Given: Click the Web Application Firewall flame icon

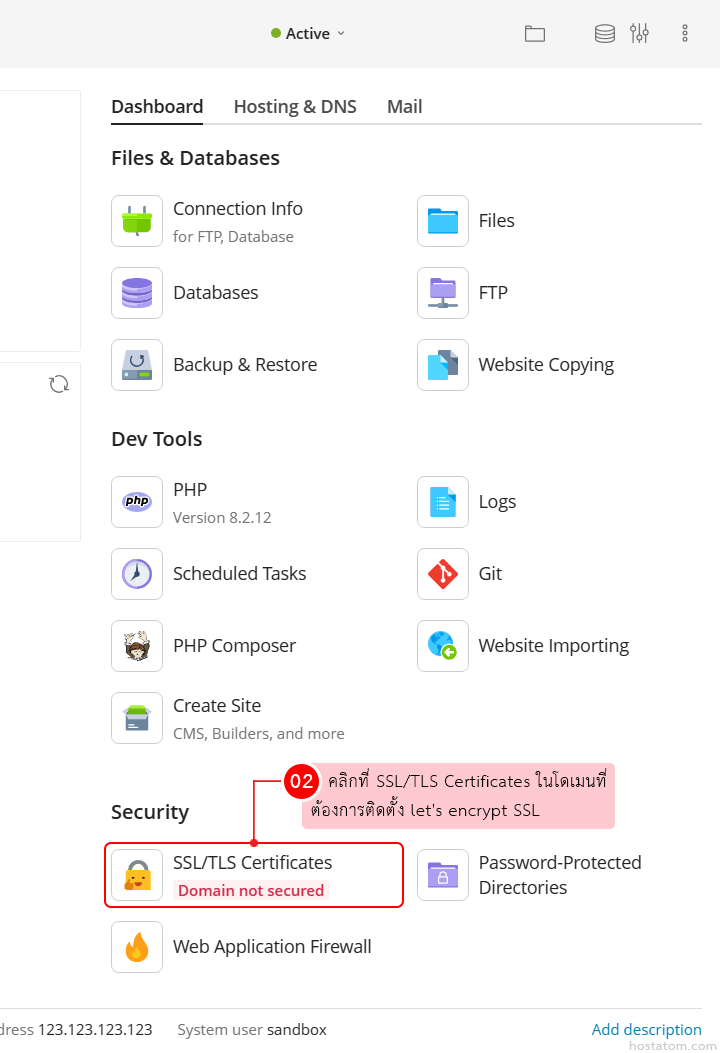Looking at the screenshot, I should pyautogui.click(x=137, y=947).
